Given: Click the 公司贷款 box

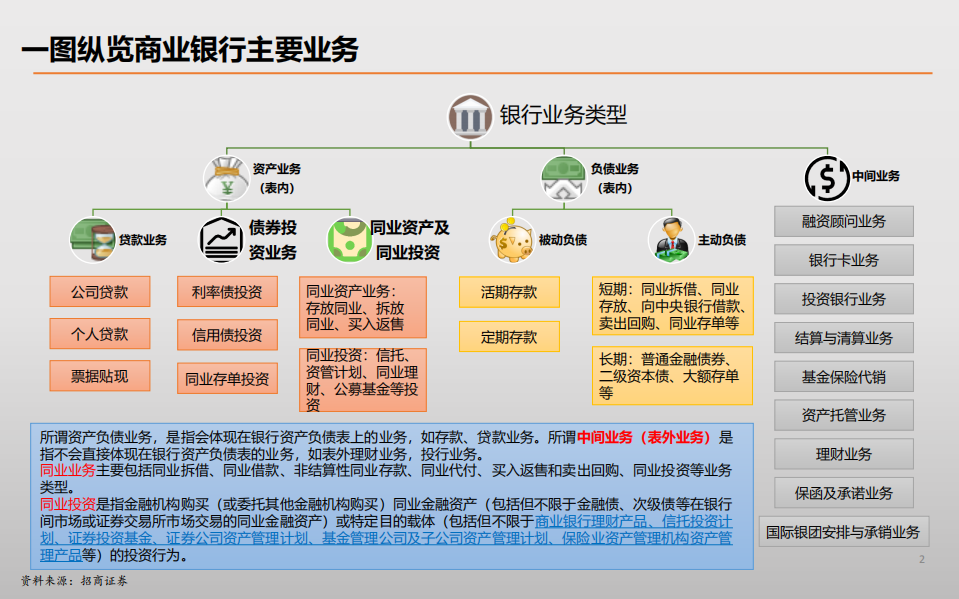Looking at the screenshot, I should tap(99, 291).
